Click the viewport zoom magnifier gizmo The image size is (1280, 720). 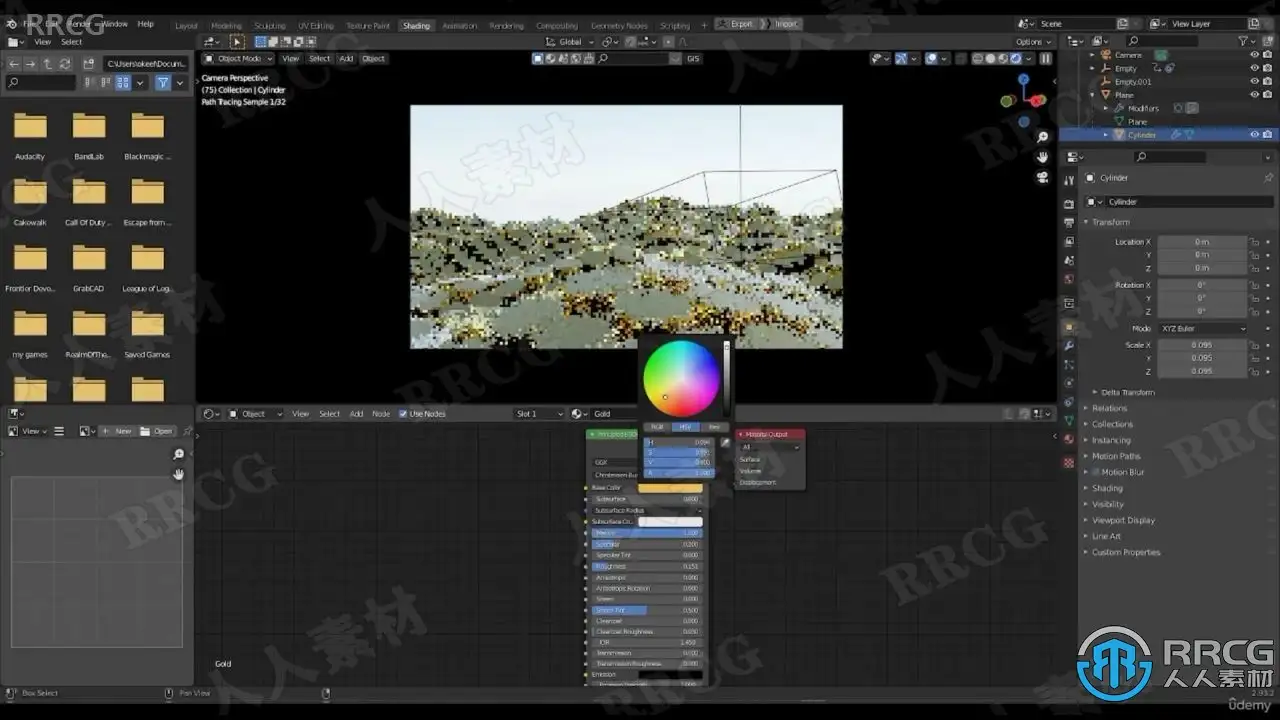point(1042,137)
